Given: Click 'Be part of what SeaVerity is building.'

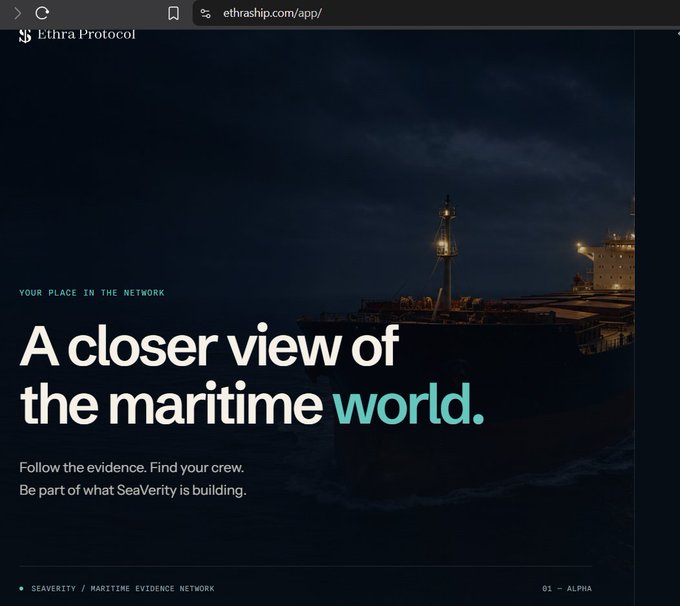Looking at the screenshot, I should 133,490.
